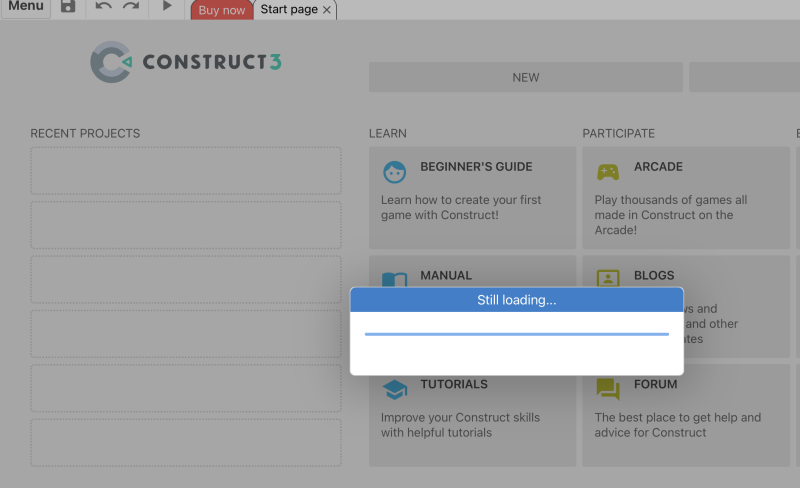Click the Buy now tab
This screenshot has height=488, width=800.
pos(222,10)
